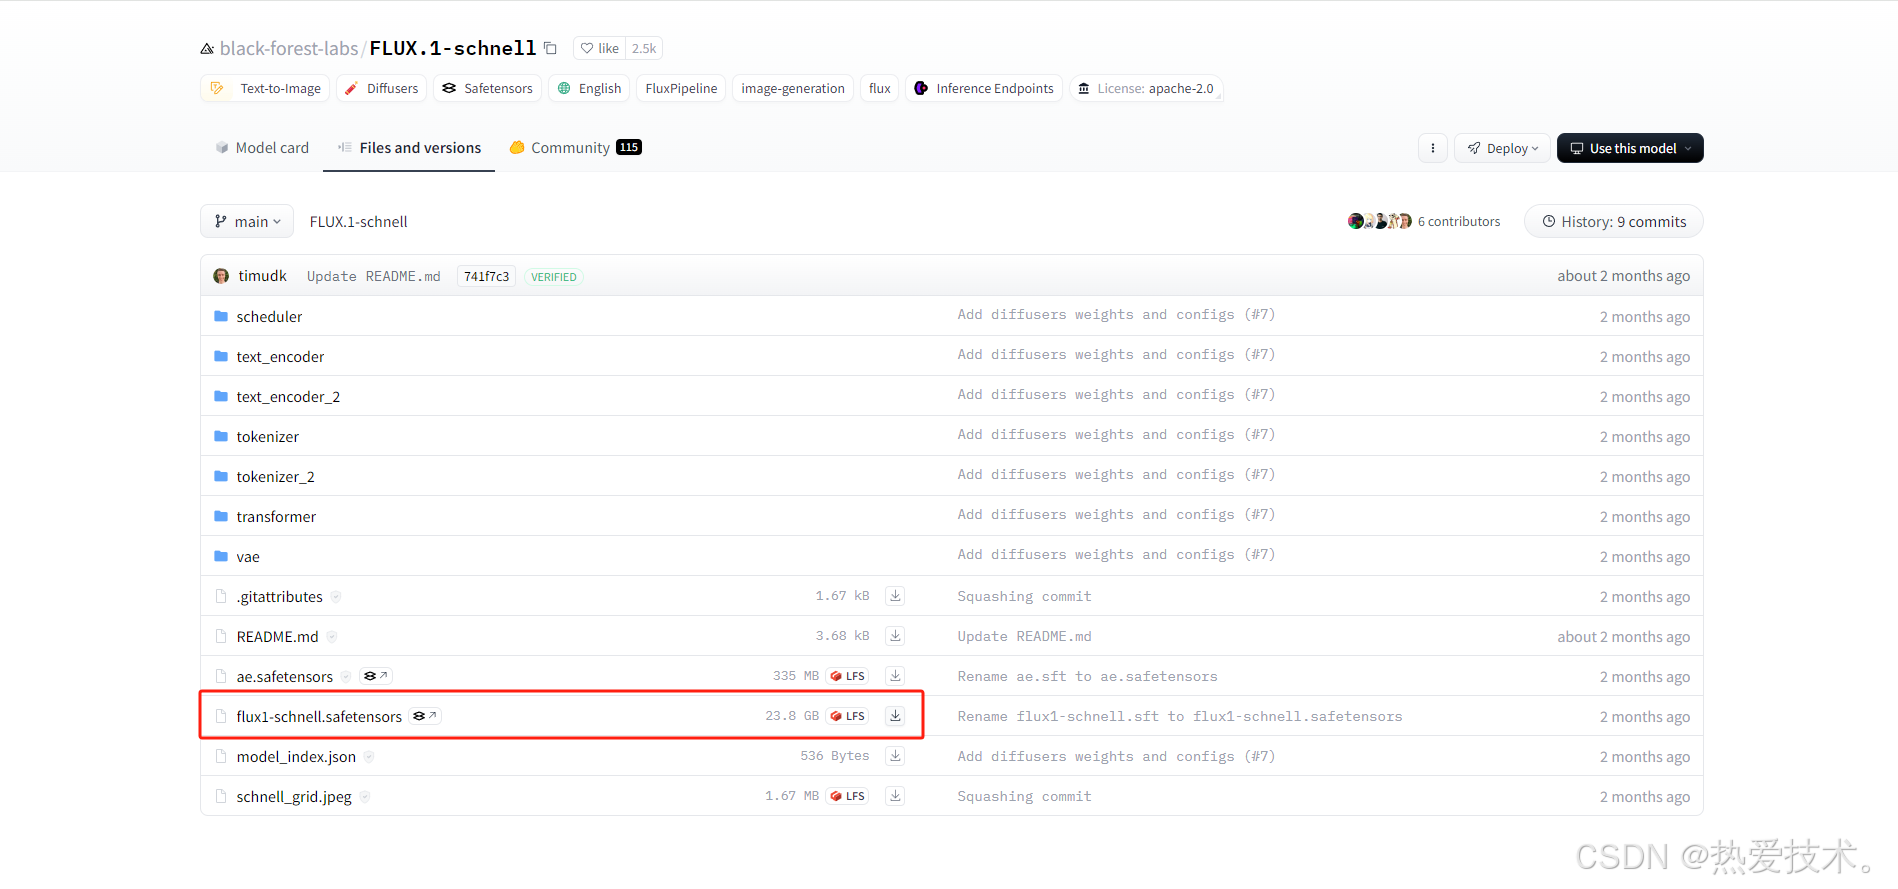
Task: Click the safety scan icon beside schnell_grid.jpeg
Action: (x=365, y=797)
